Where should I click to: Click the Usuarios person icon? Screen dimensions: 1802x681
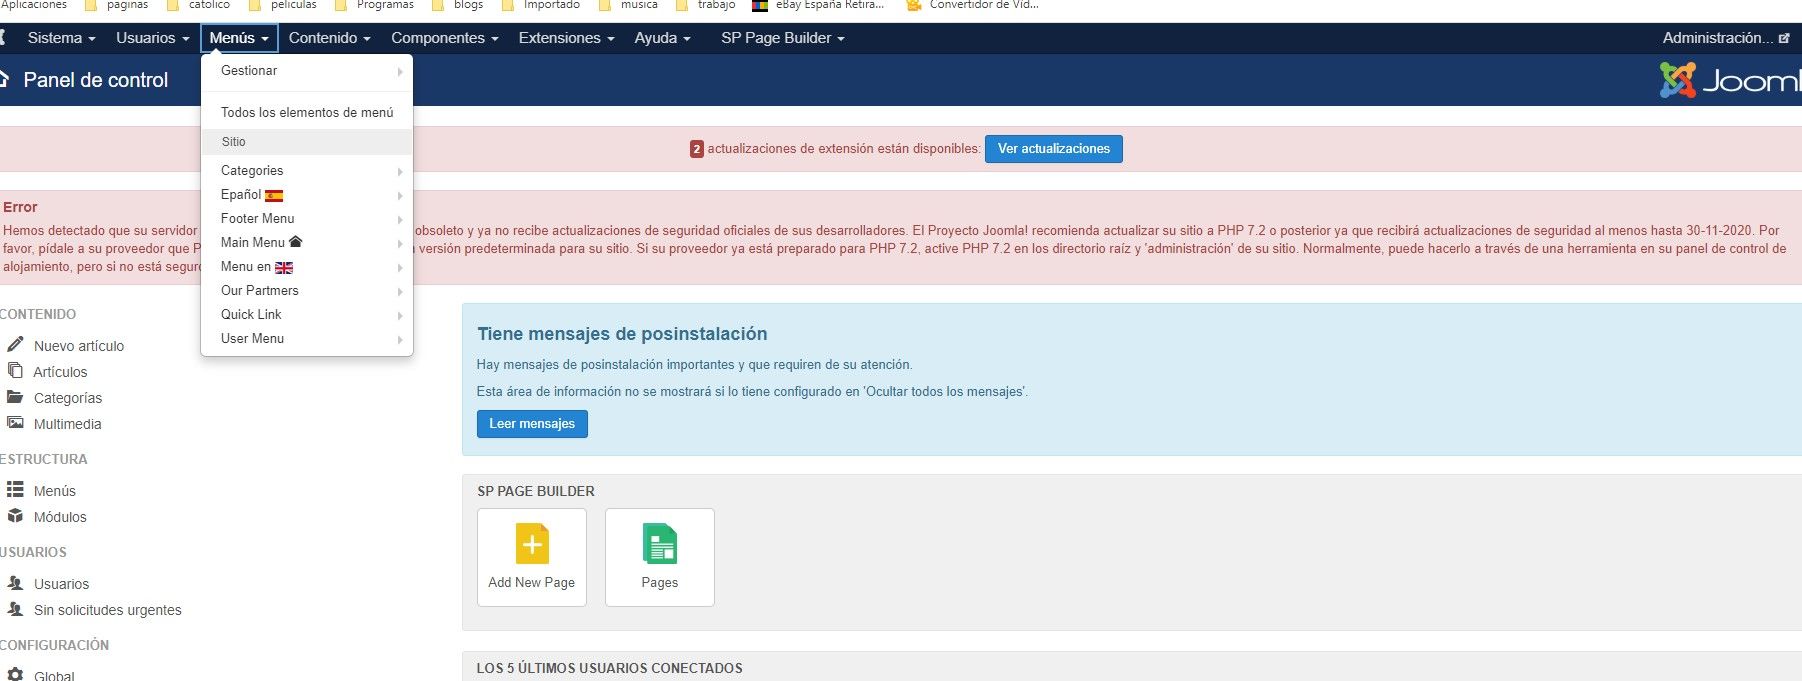[x=15, y=582]
